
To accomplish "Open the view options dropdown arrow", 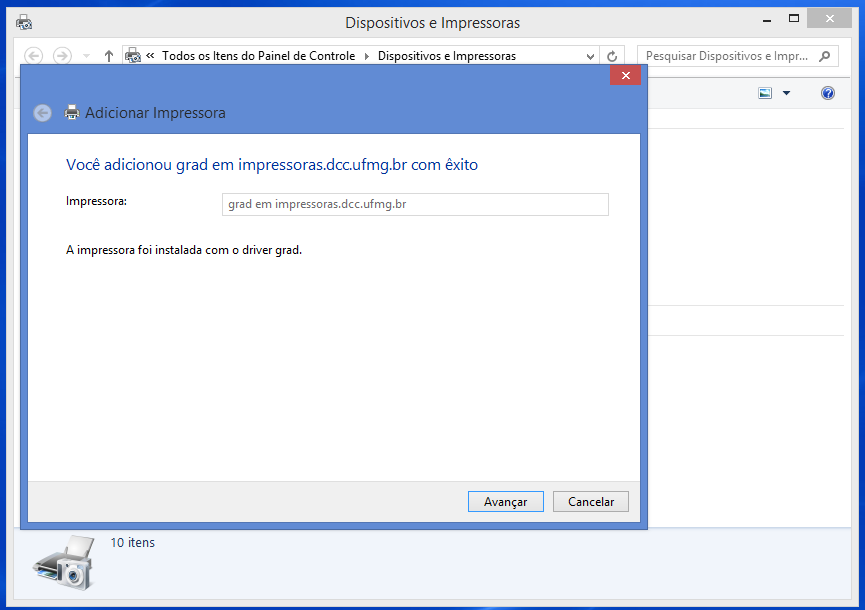I will (786, 93).
